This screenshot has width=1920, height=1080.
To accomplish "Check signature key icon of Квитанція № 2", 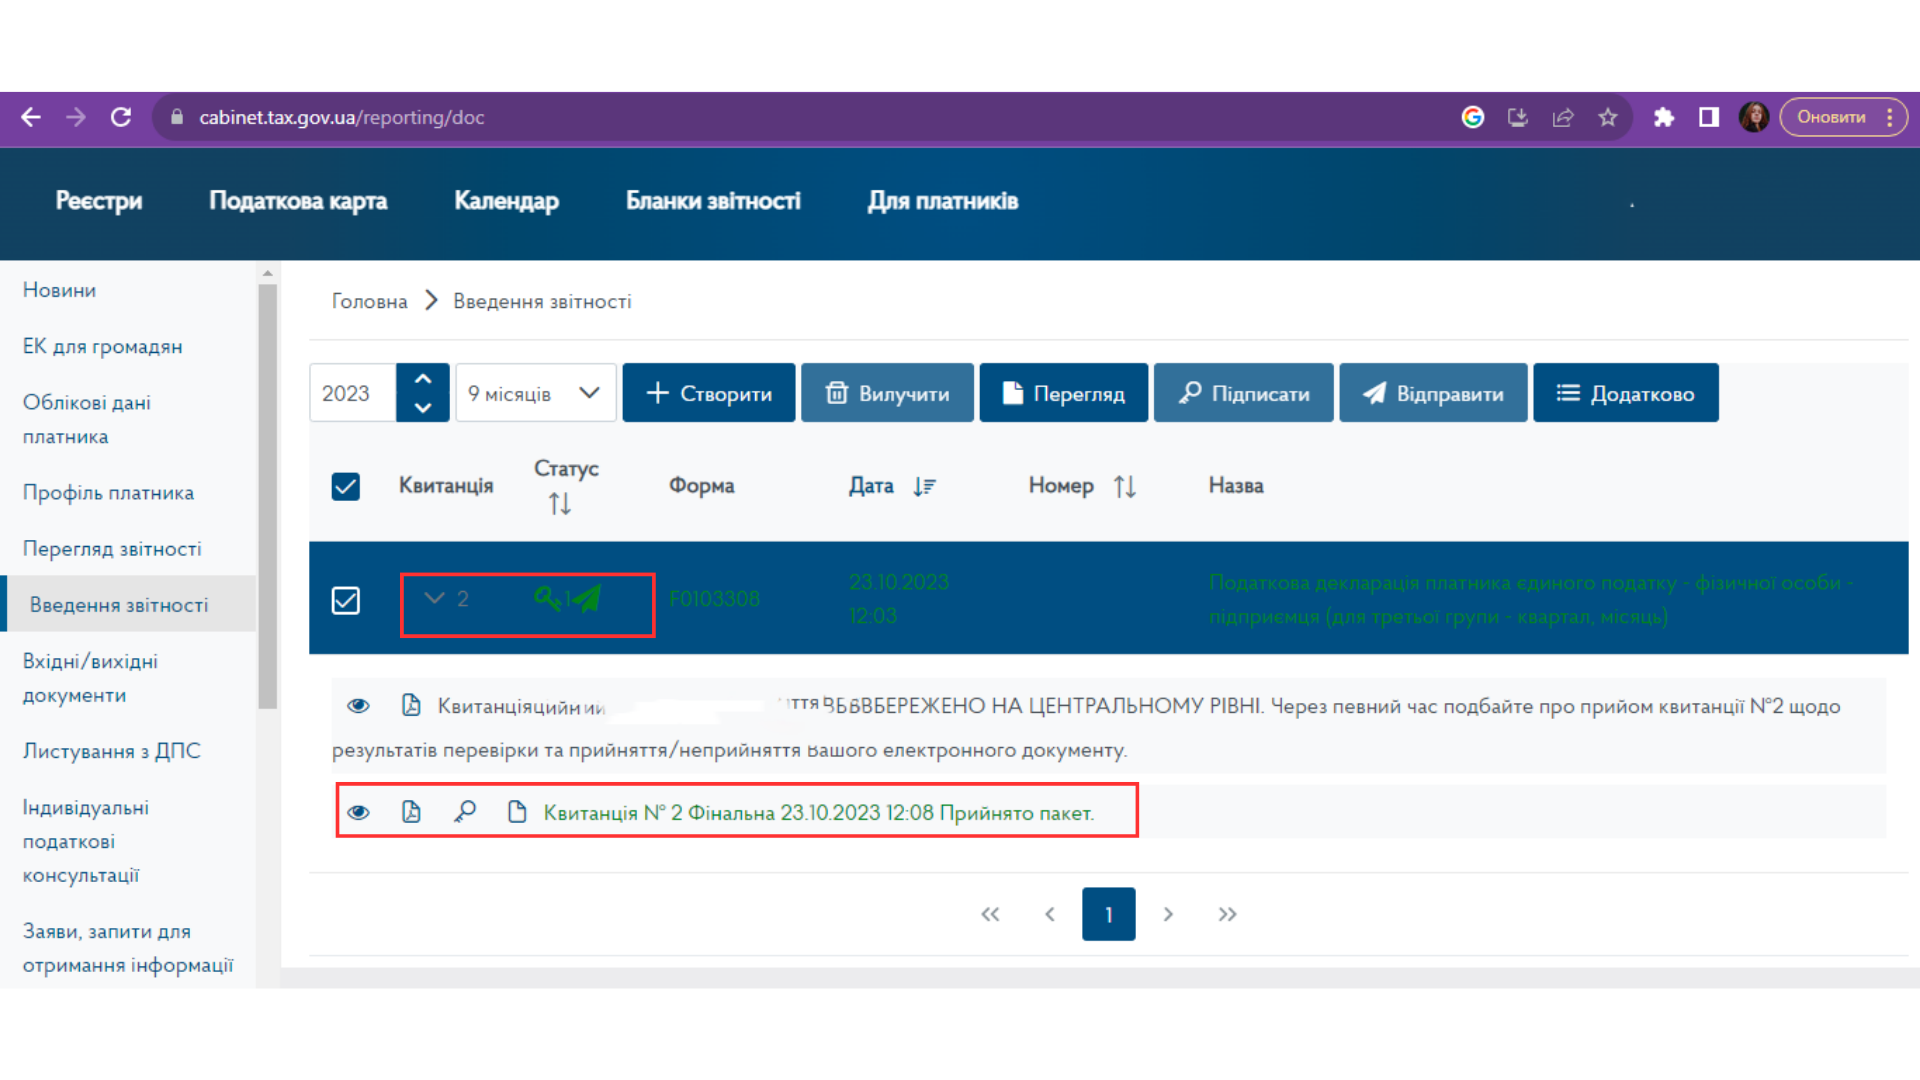I will coord(465,811).
